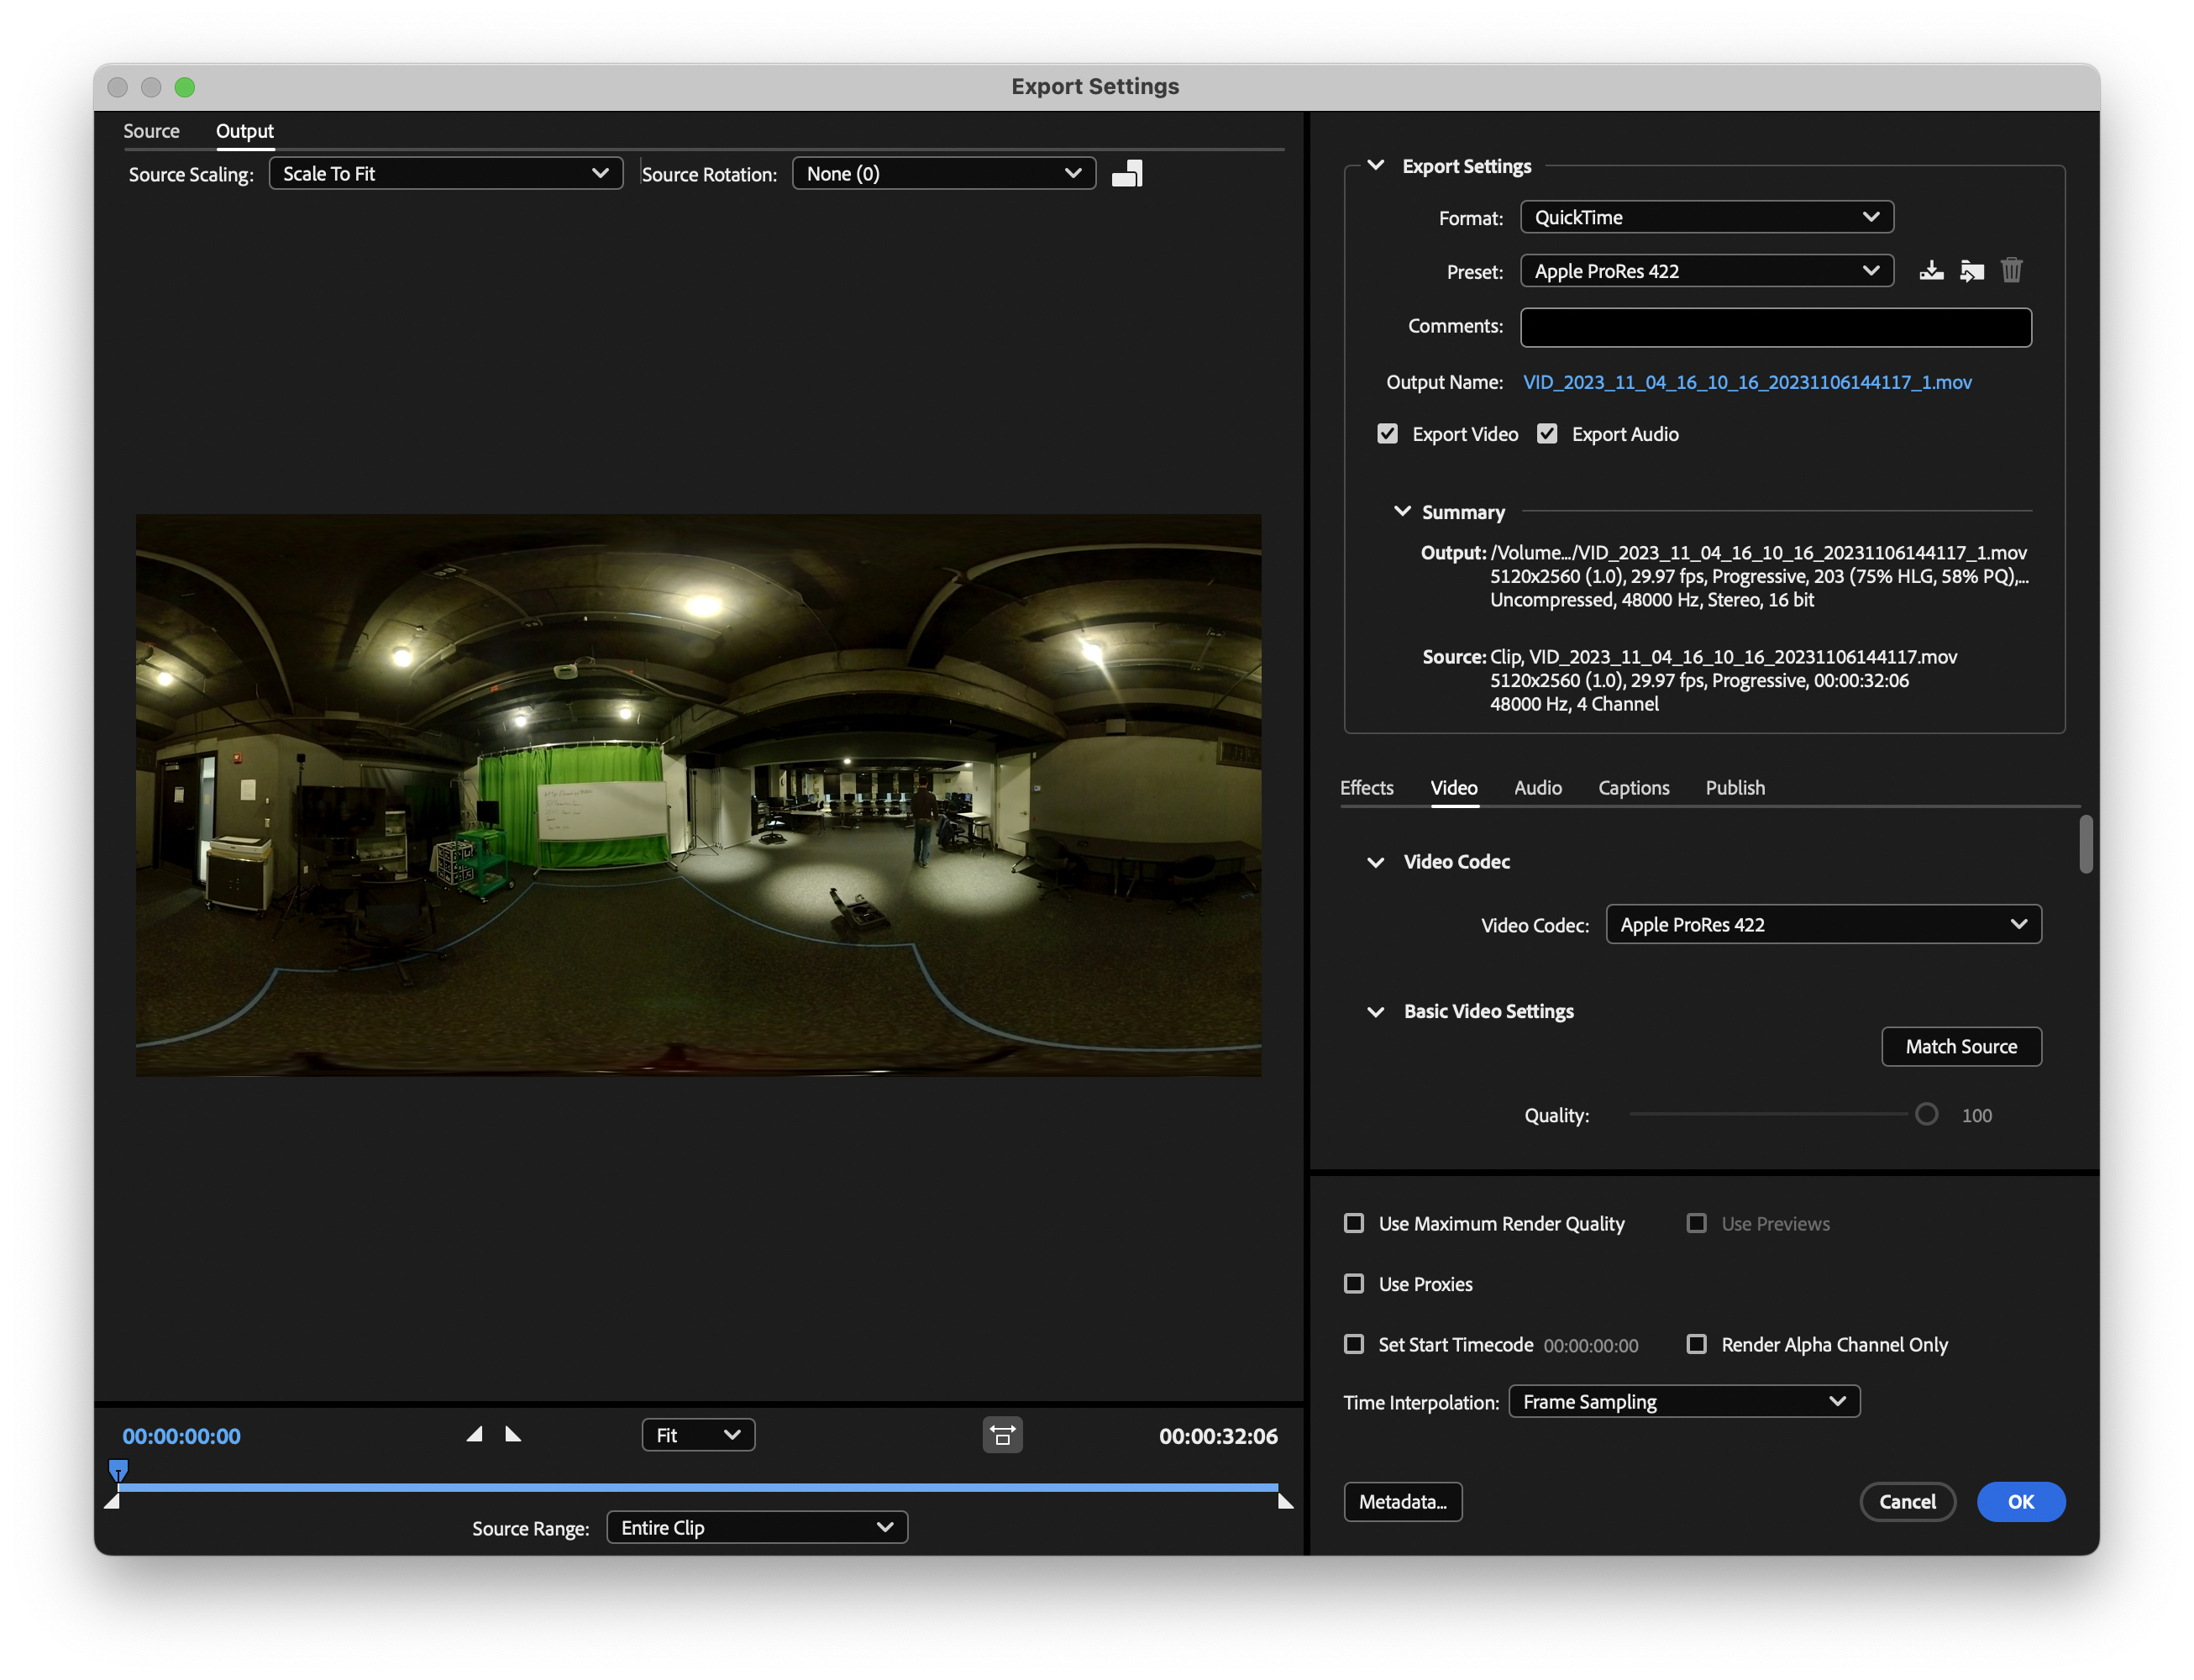Open the Source Rotation dropdown
Viewport: 2194px width, 1680px height.
pos(943,173)
